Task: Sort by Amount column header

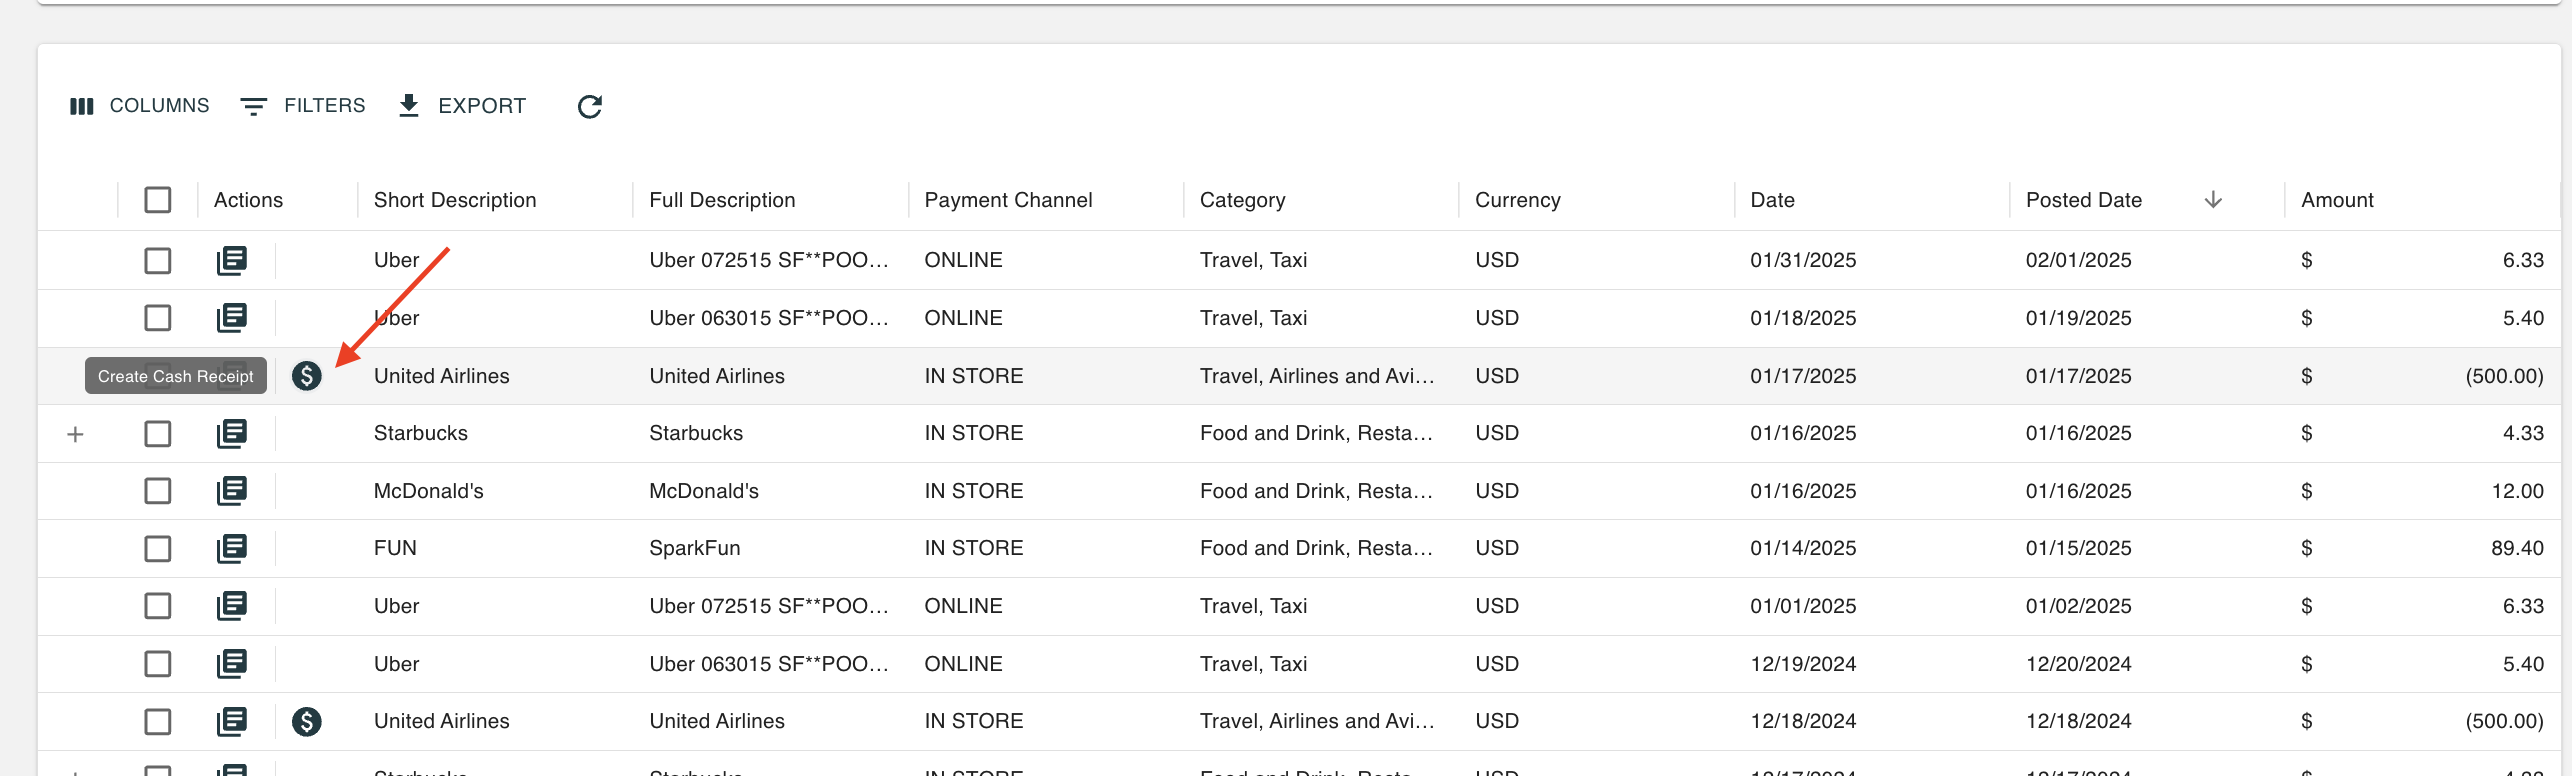Action: 2336,200
